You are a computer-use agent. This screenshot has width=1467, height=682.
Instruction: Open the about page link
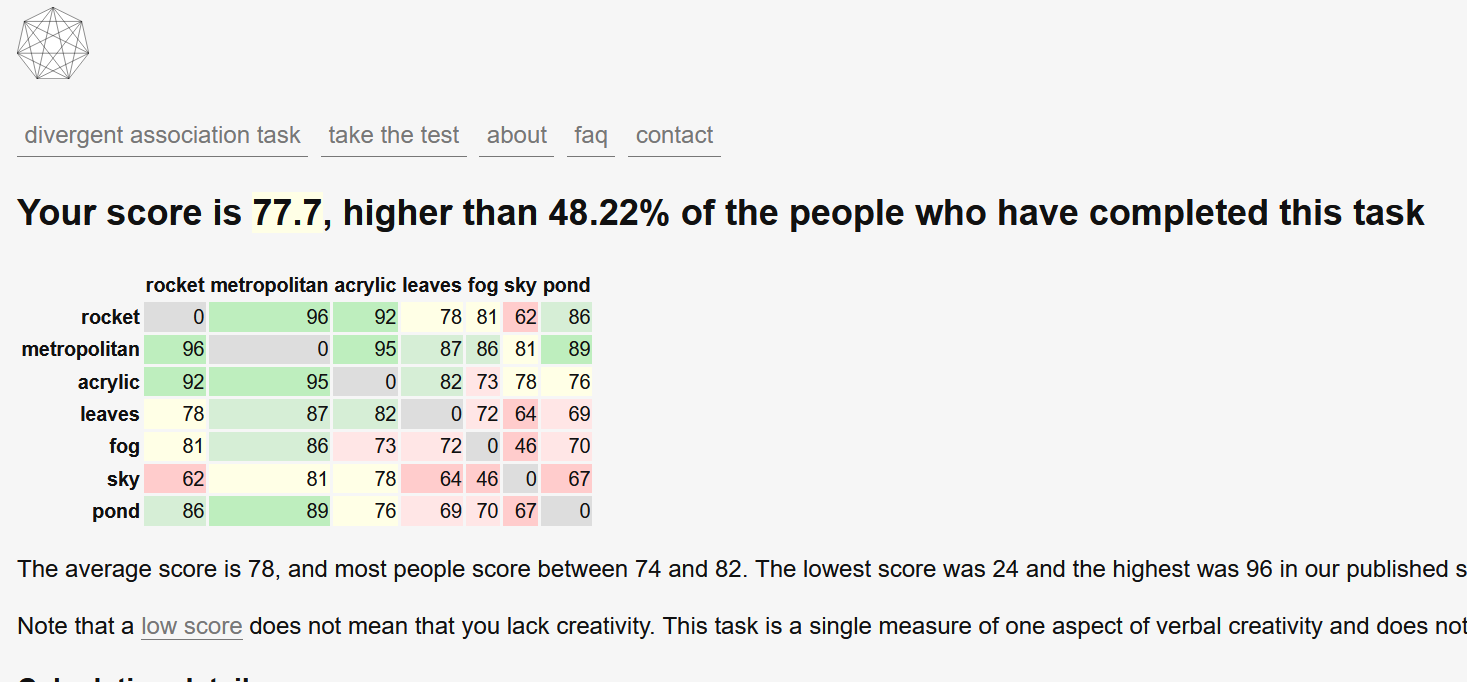tap(517, 136)
